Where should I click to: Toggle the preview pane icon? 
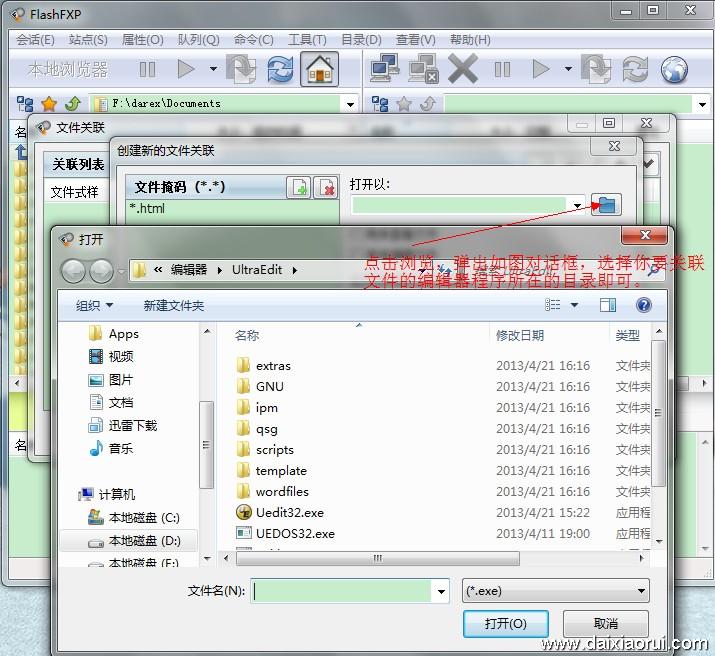coord(607,305)
